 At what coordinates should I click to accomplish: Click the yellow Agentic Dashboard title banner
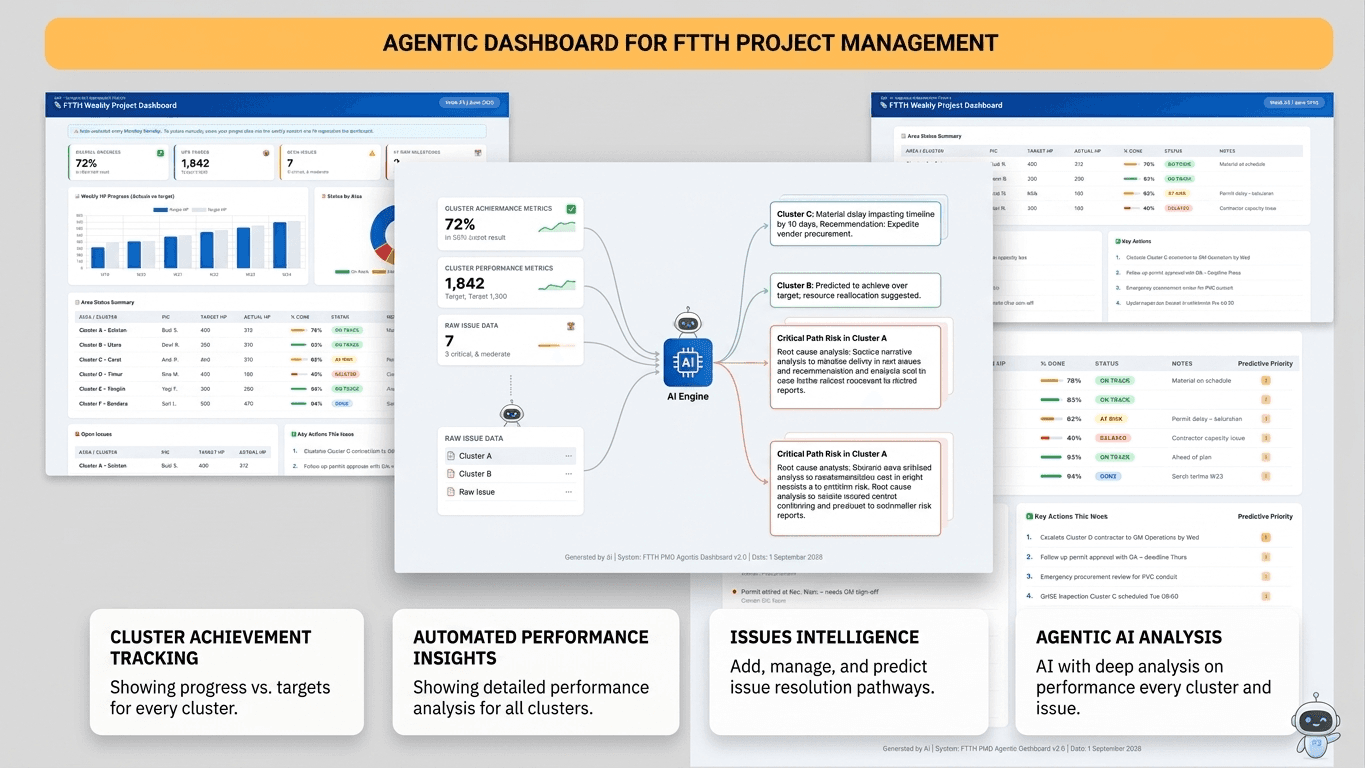(x=689, y=43)
